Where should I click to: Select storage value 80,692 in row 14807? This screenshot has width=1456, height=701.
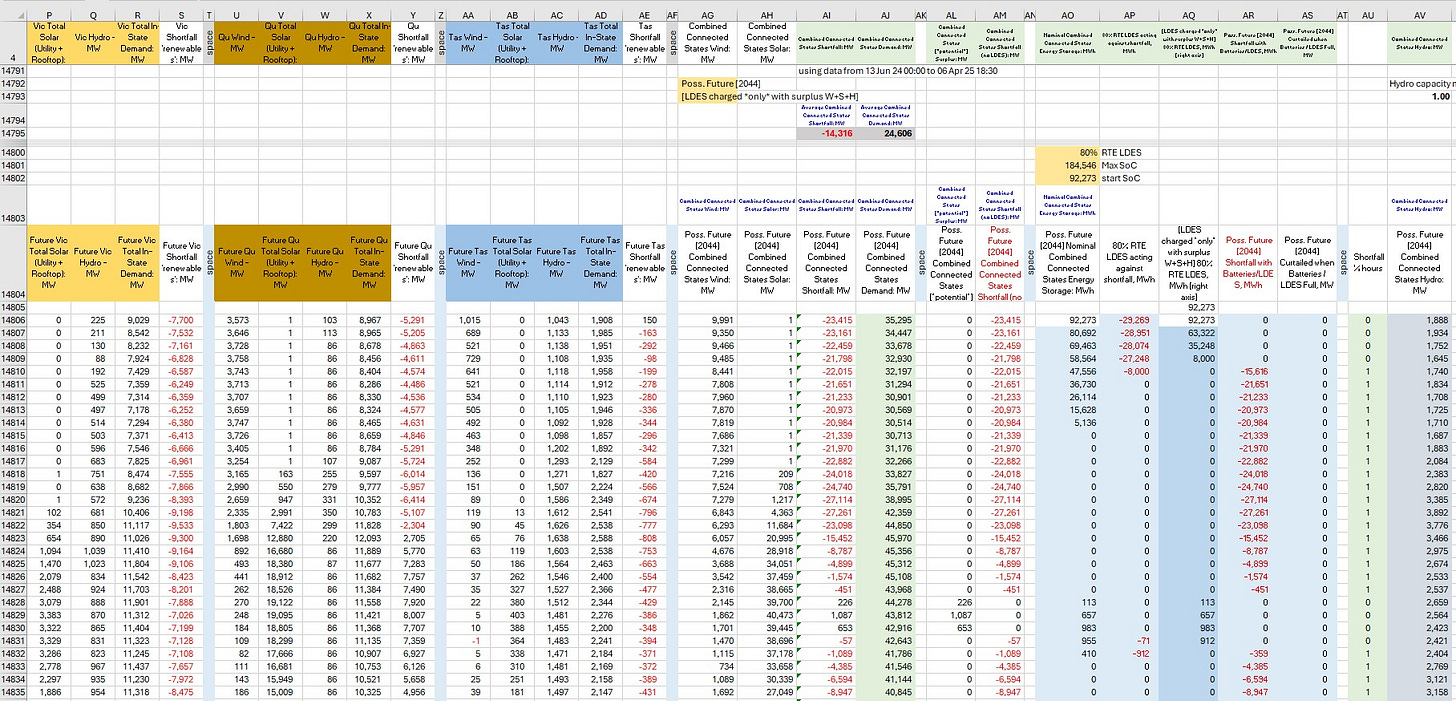[1068, 331]
